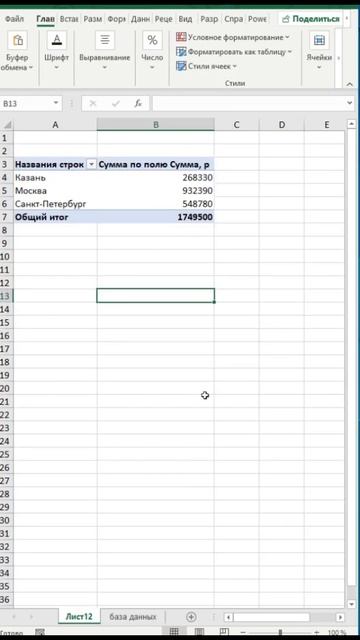Switch to the Формулы ribbon tab
Image resolution: width=360 pixels, height=640 pixels.
click(116, 19)
